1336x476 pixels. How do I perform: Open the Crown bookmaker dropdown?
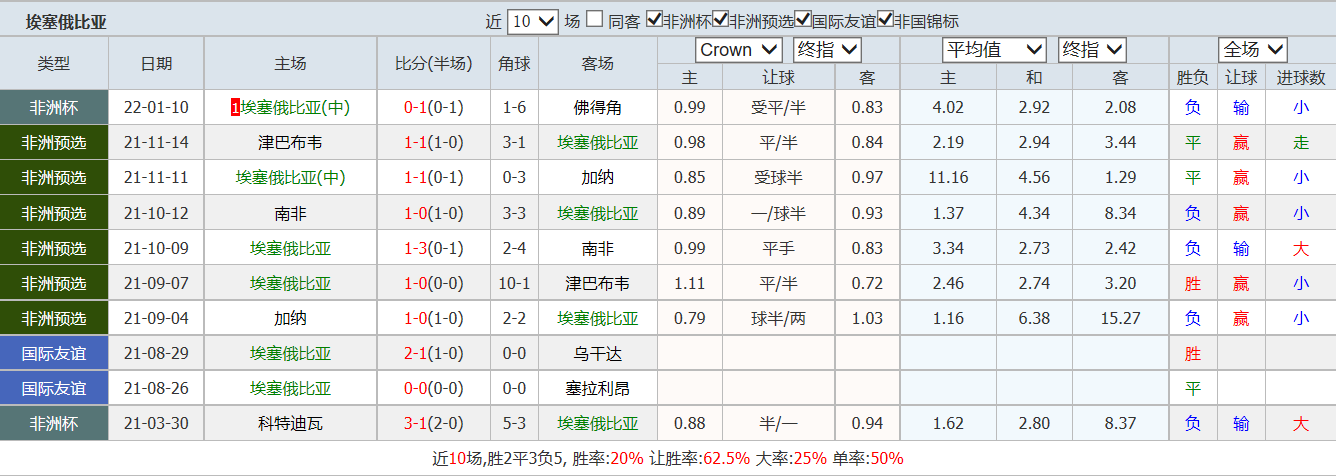tap(739, 50)
